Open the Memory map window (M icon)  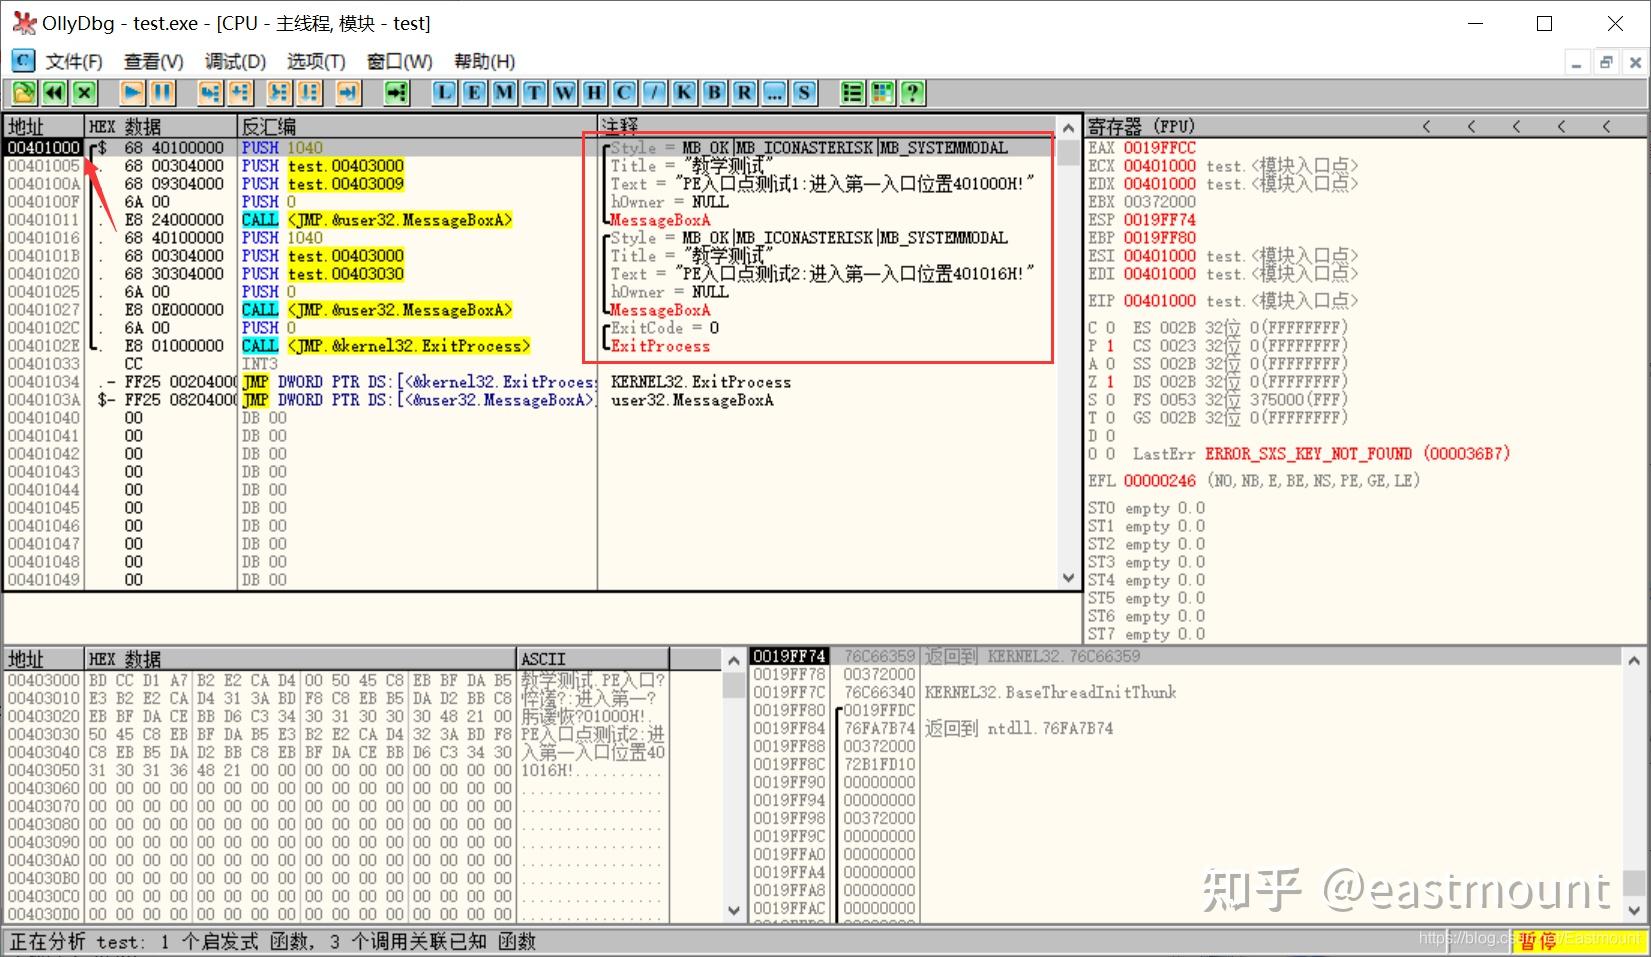pyautogui.click(x=503, y=92)
